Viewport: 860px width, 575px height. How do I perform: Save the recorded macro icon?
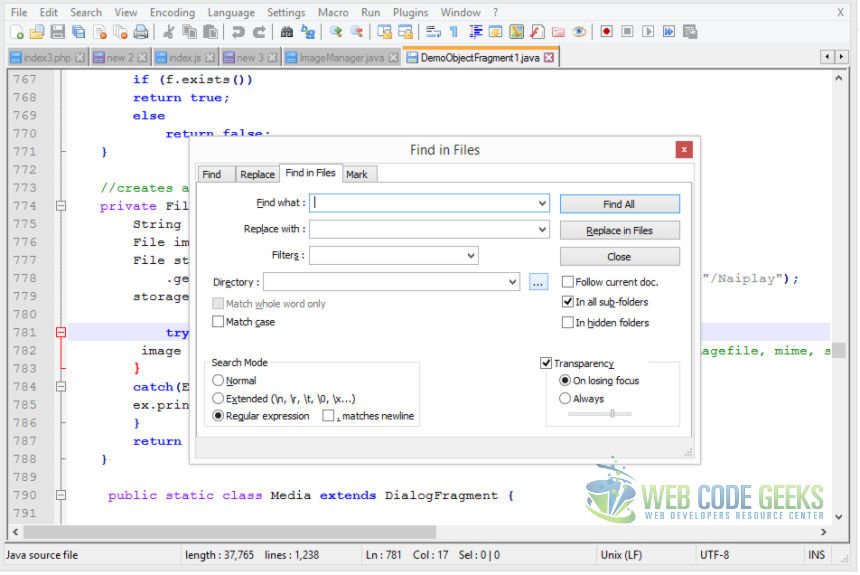tap(691, 32)
